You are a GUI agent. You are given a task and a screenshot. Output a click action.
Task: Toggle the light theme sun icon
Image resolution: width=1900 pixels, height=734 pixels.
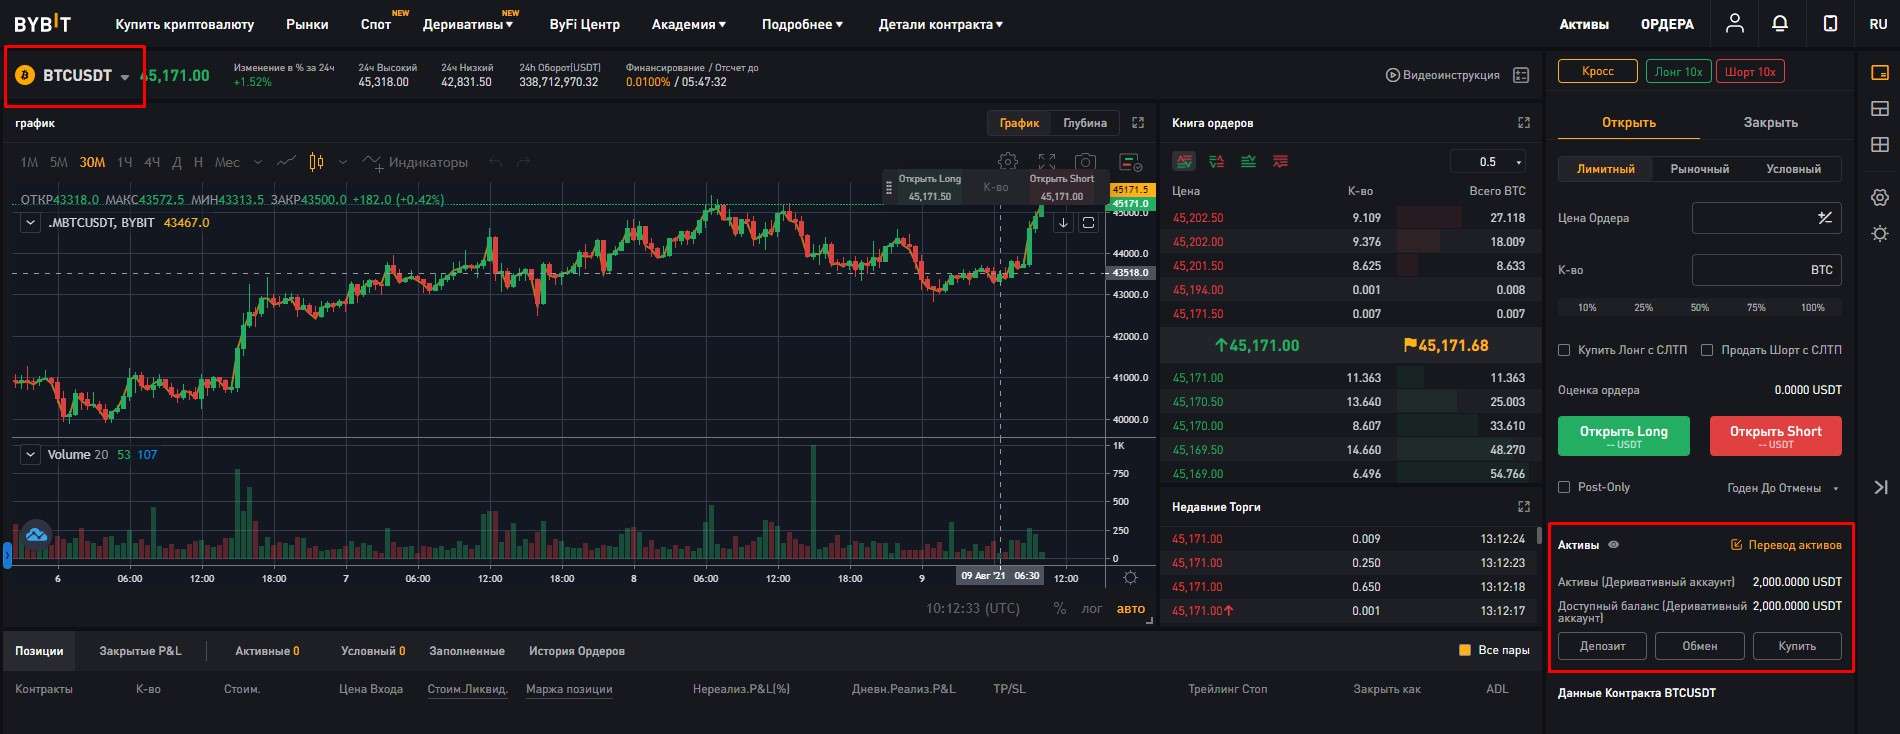coord(1880,234)
